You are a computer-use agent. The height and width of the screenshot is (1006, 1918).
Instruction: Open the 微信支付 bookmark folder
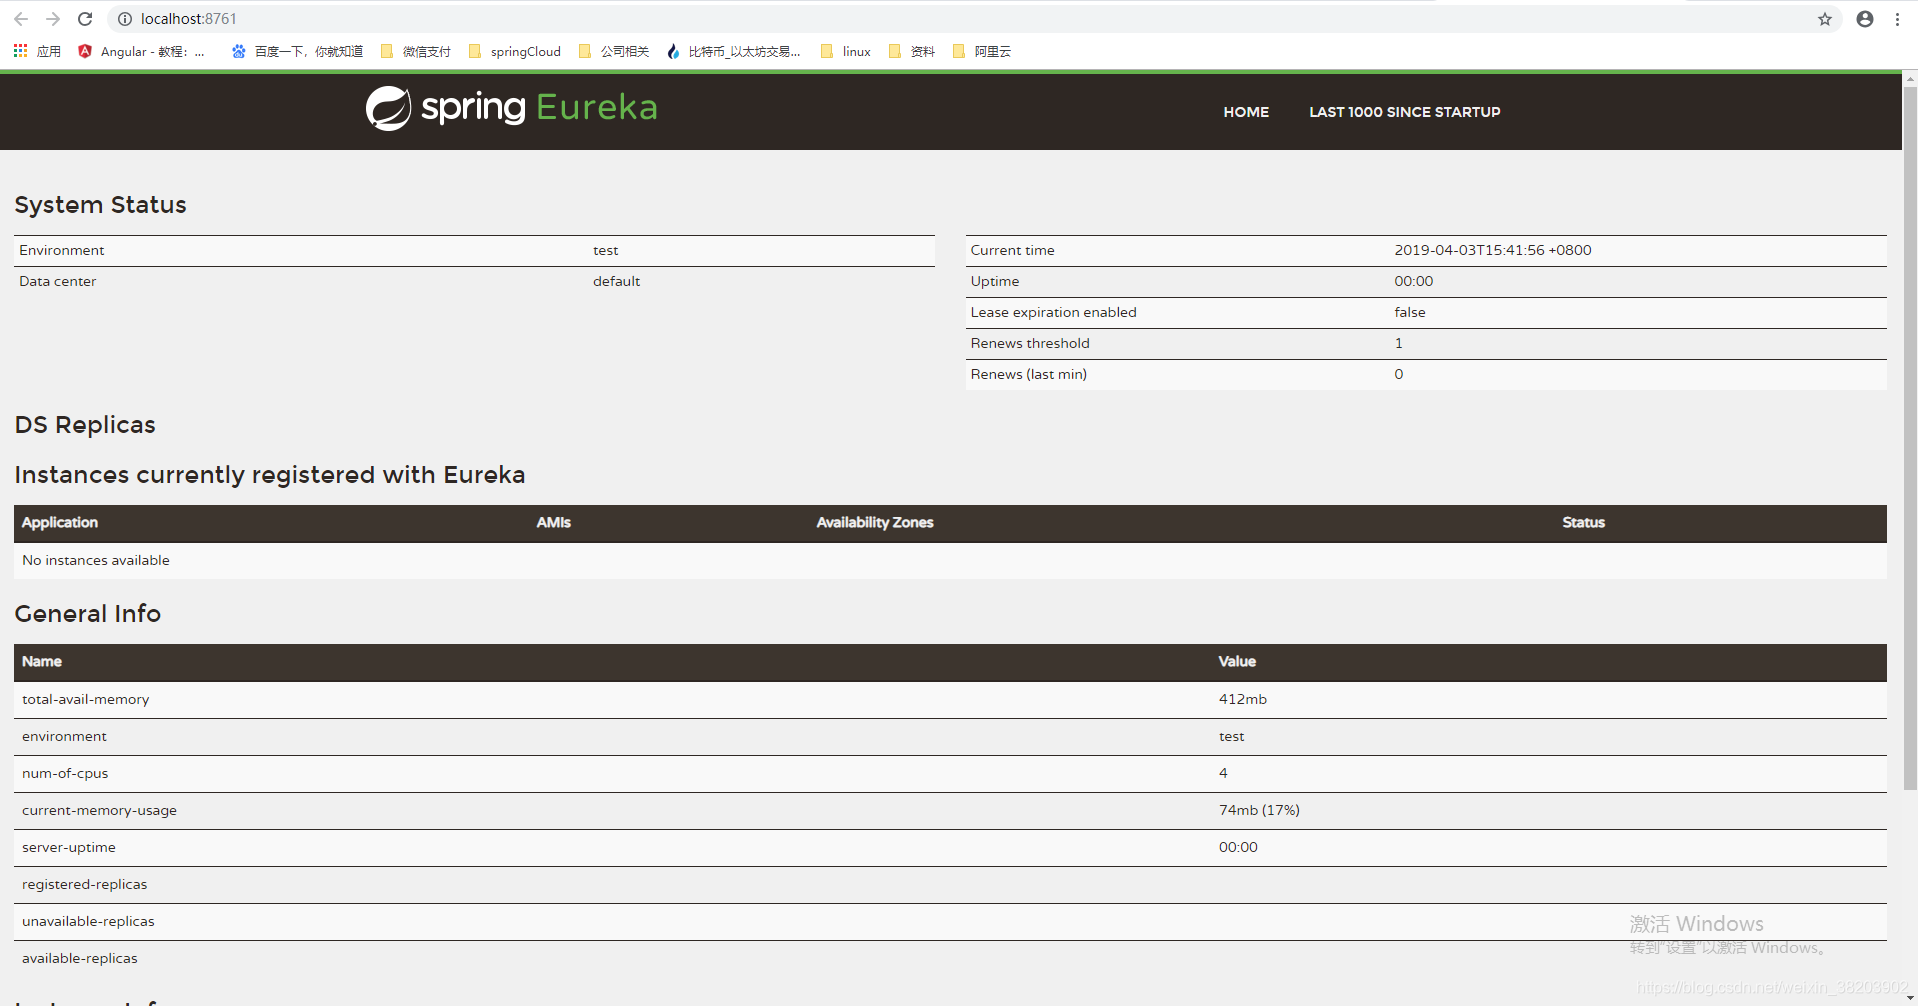coord(416,51)
